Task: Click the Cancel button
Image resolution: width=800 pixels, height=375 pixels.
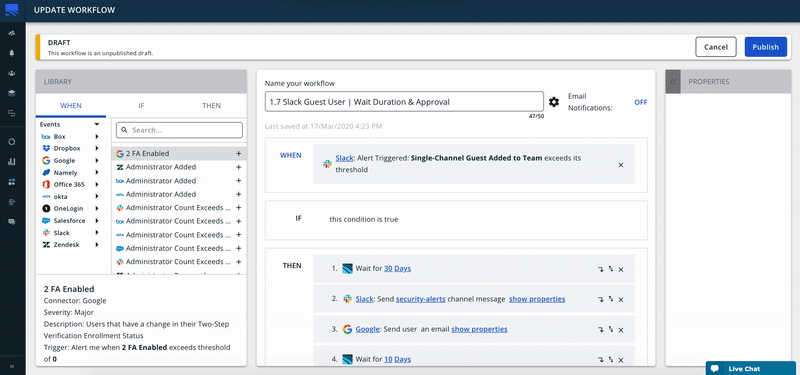Action: point(716,47)
